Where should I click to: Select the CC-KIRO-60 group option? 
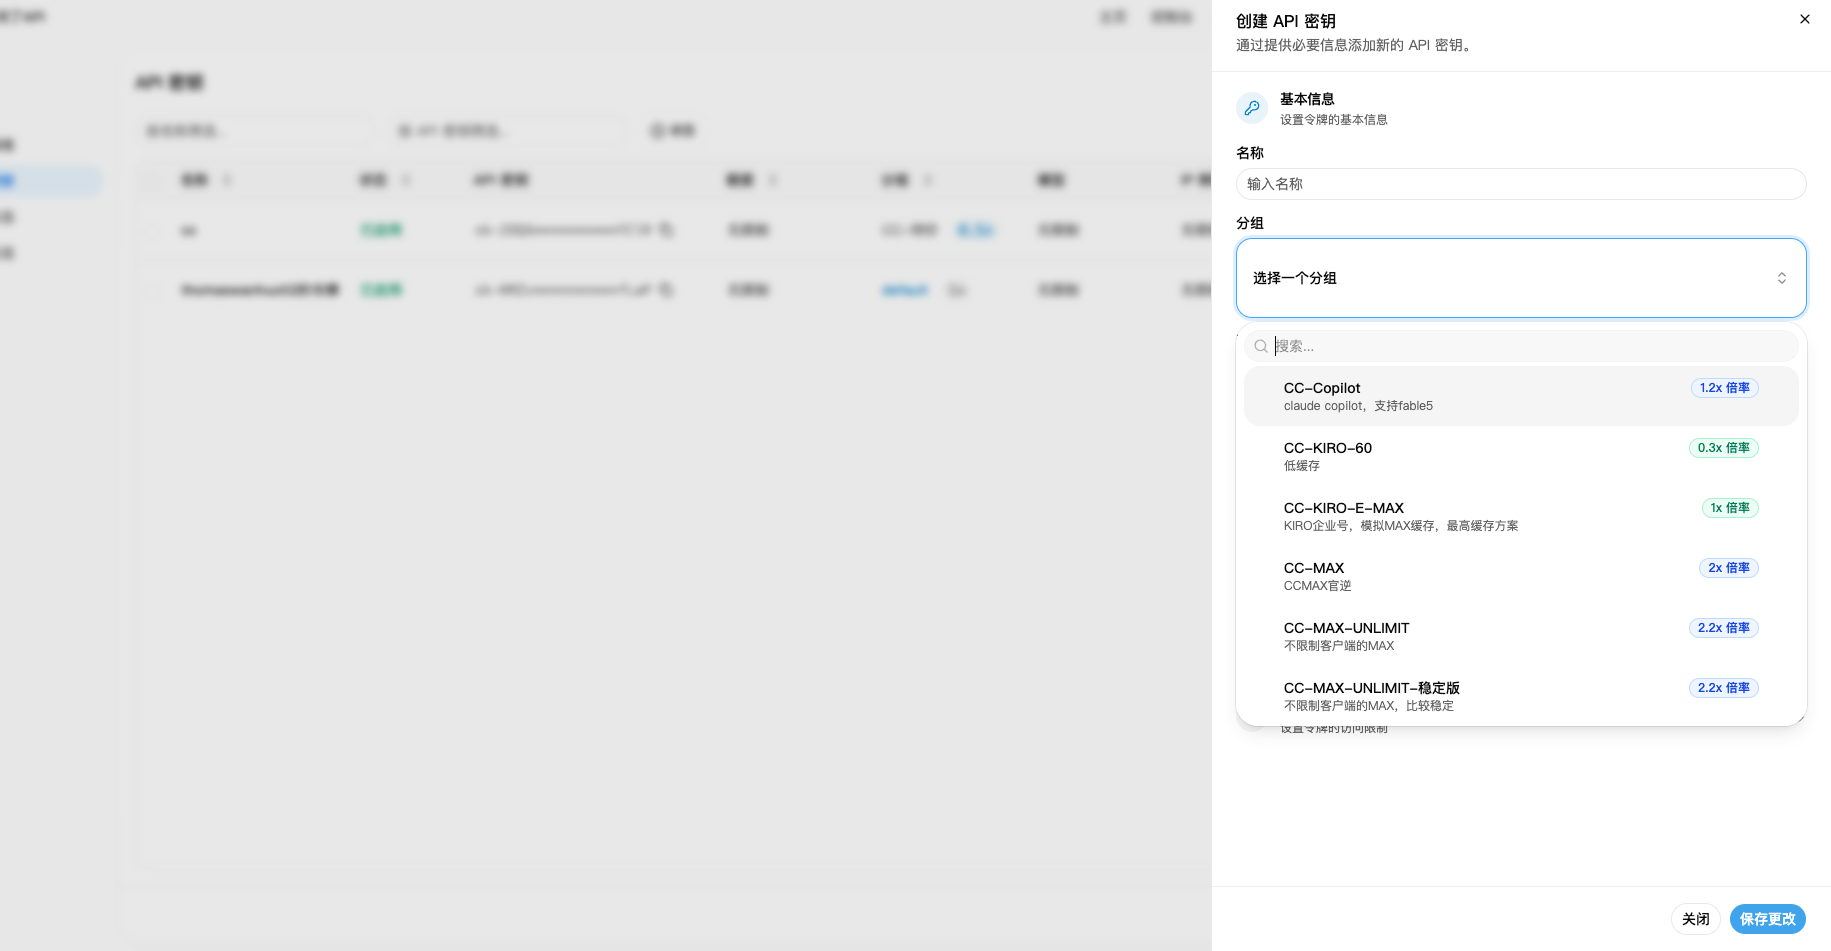coord(1521,456)
